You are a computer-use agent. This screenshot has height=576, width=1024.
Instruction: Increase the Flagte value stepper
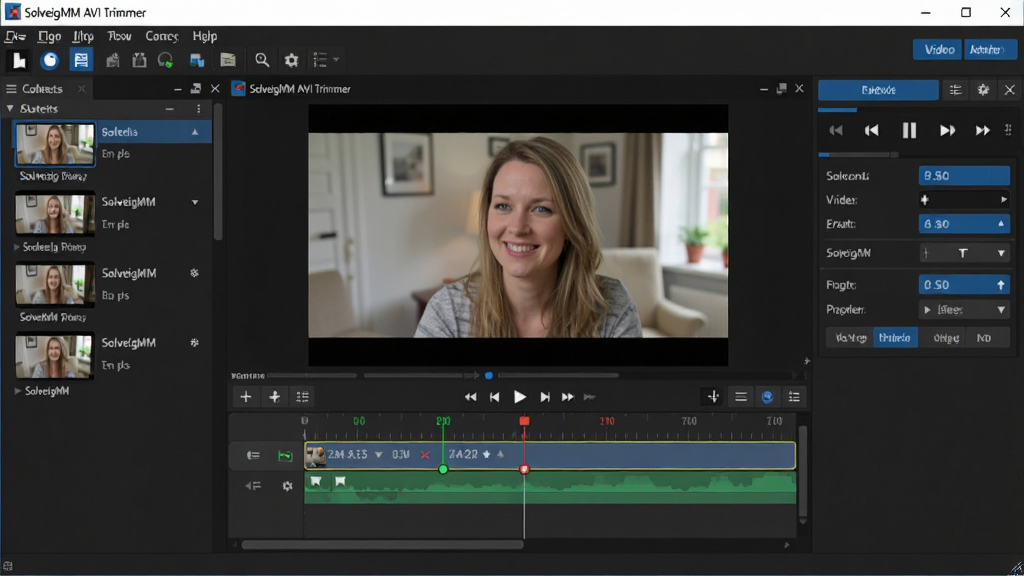pos(1000,285)
